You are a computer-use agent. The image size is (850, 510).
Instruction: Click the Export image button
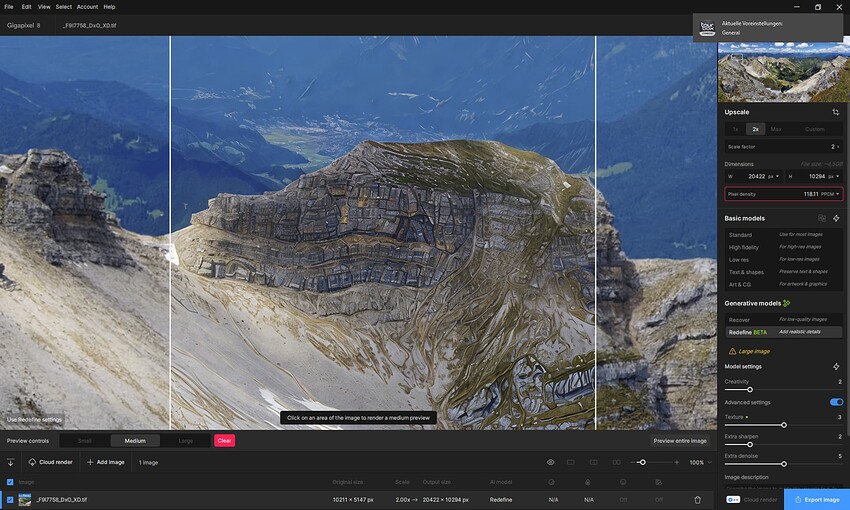coord(817,500)
